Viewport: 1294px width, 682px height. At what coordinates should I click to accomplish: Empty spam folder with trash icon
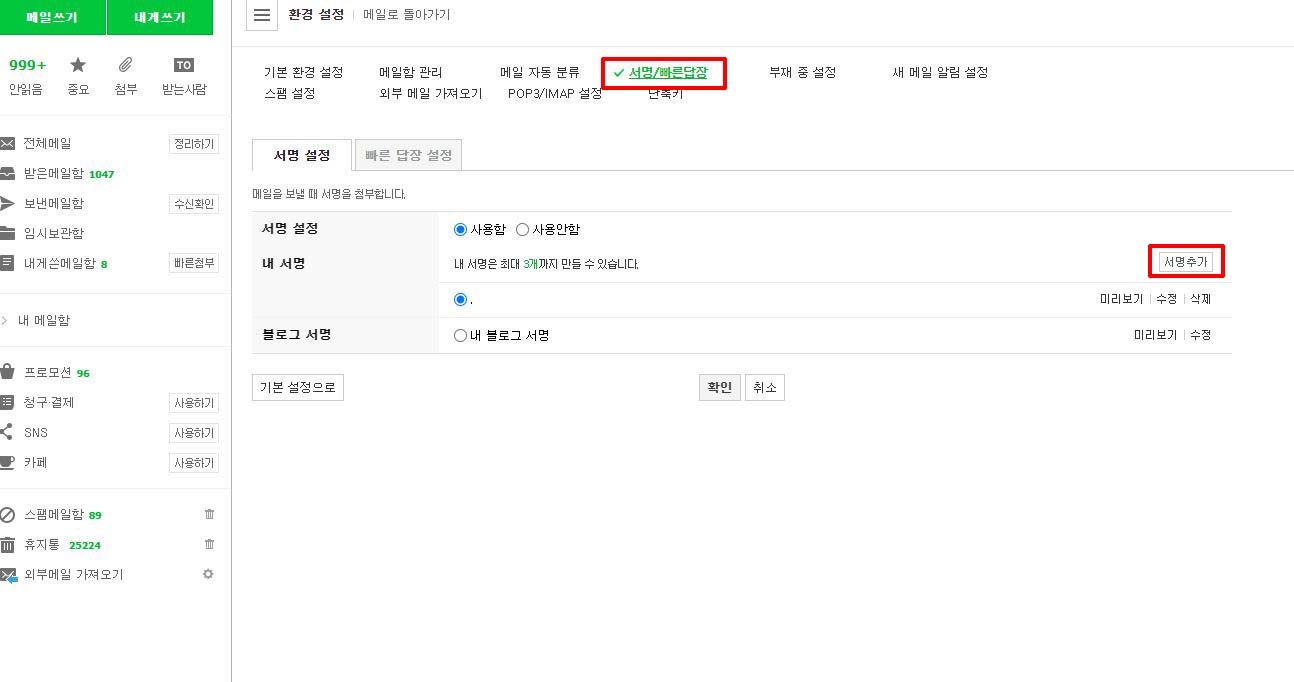tap(209, 514)
